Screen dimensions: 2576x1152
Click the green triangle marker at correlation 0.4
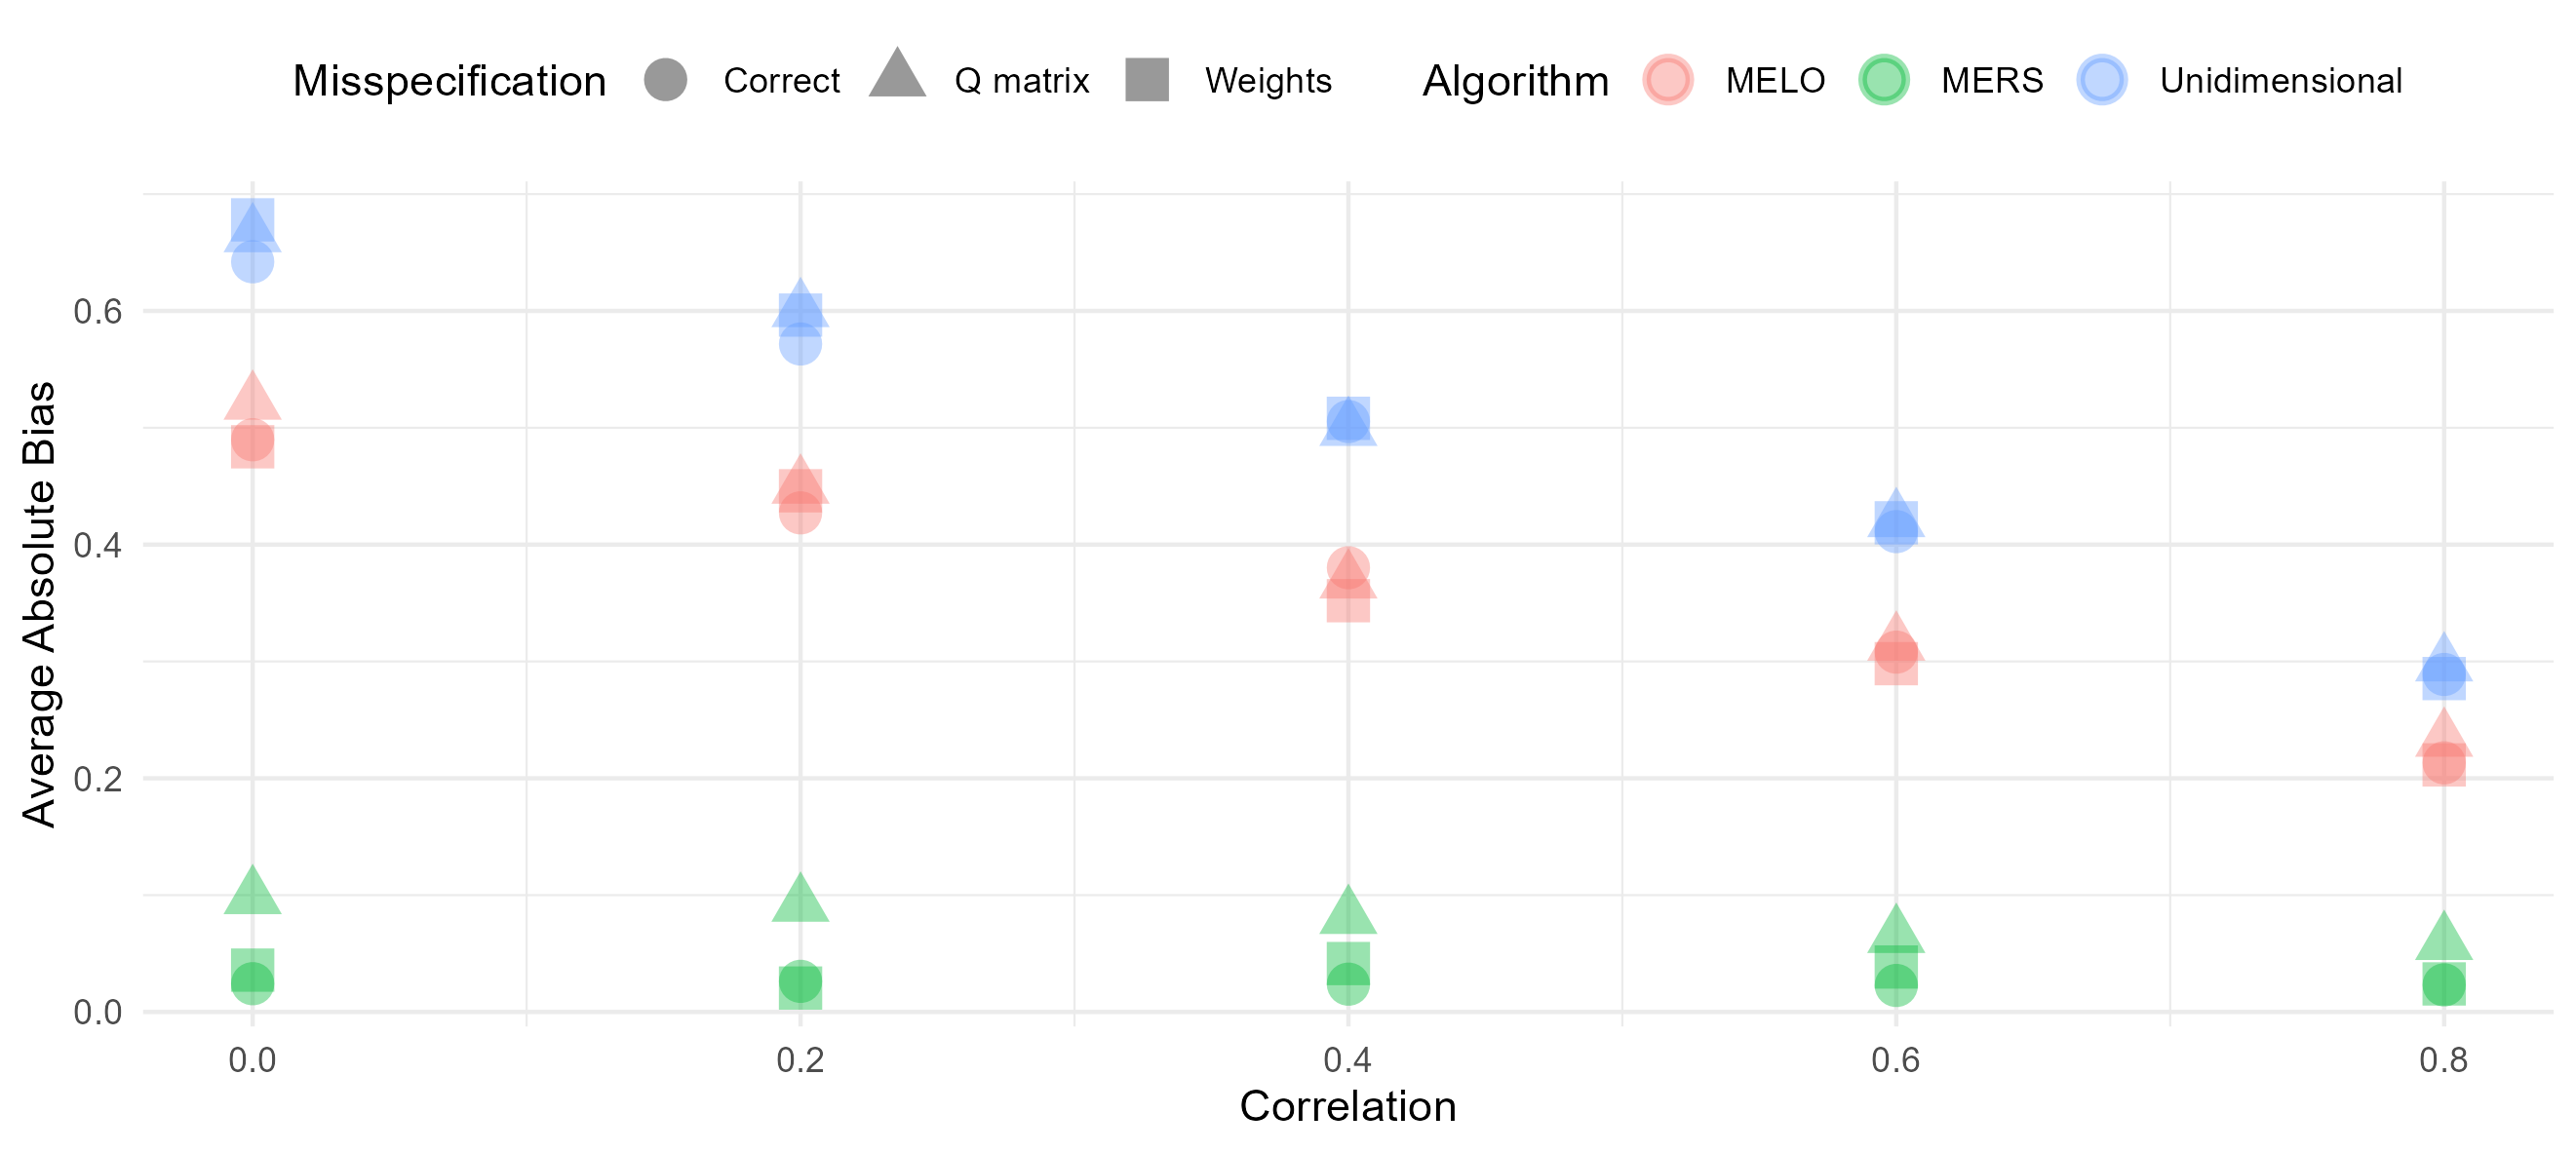pos(1348,911)
